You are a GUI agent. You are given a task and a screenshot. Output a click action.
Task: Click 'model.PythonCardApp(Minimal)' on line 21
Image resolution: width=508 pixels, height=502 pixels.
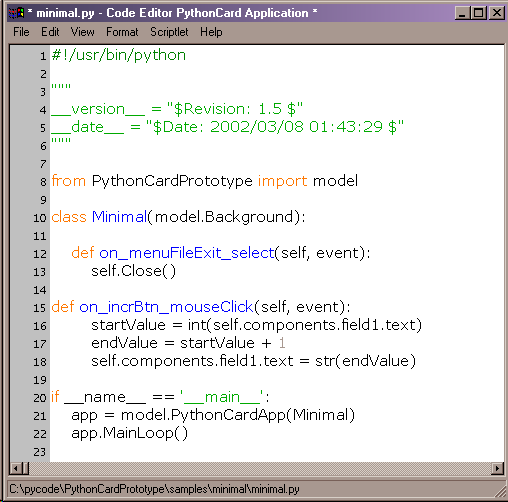click(x=238, y=415)
